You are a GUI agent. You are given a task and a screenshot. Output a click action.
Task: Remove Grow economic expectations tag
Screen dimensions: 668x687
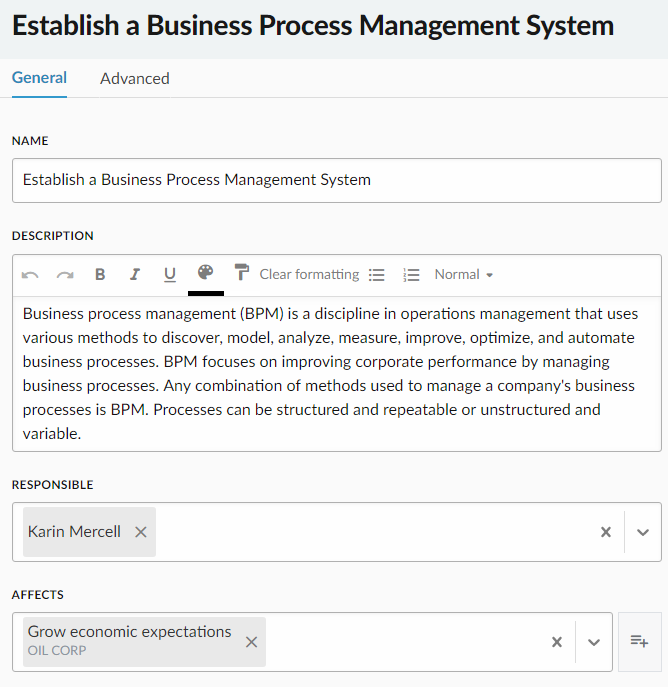[251, 642]
